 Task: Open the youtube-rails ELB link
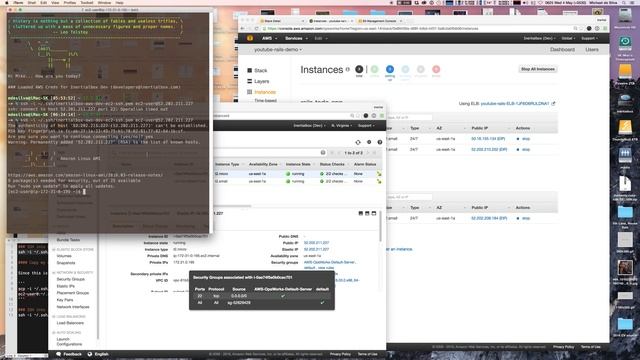tap(515, 104)
